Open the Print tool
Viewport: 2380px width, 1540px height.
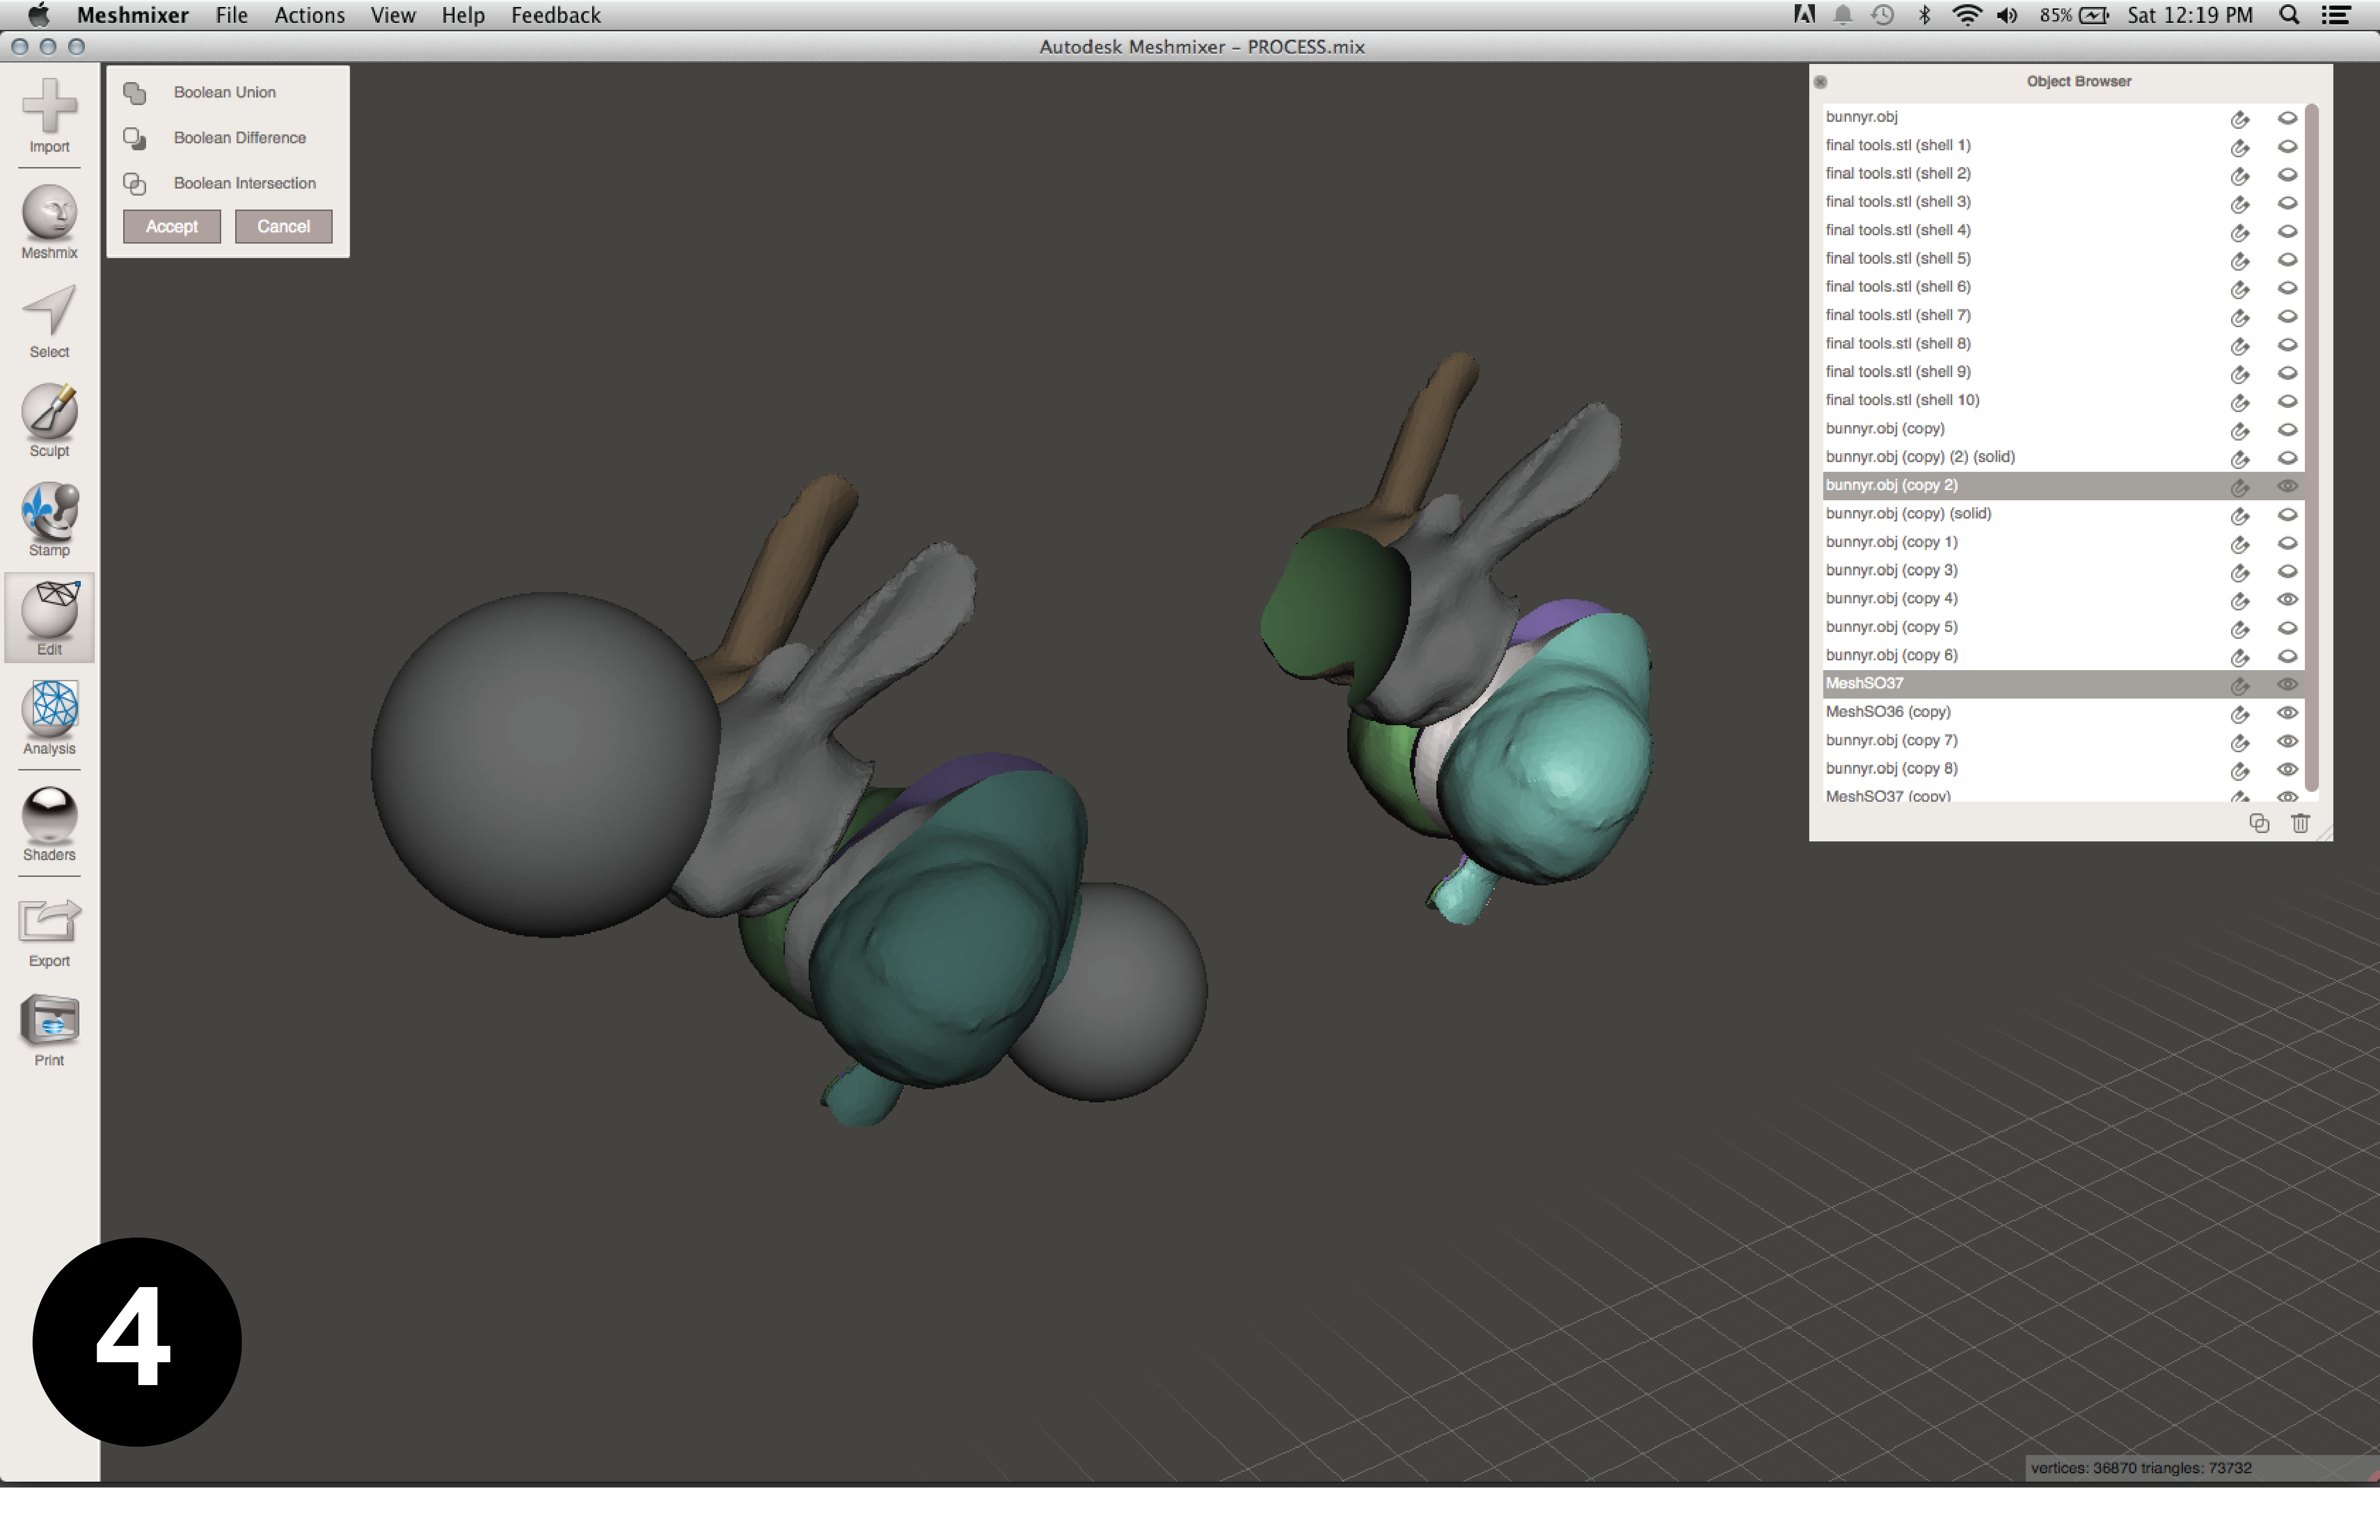[x=49, y=1031]
